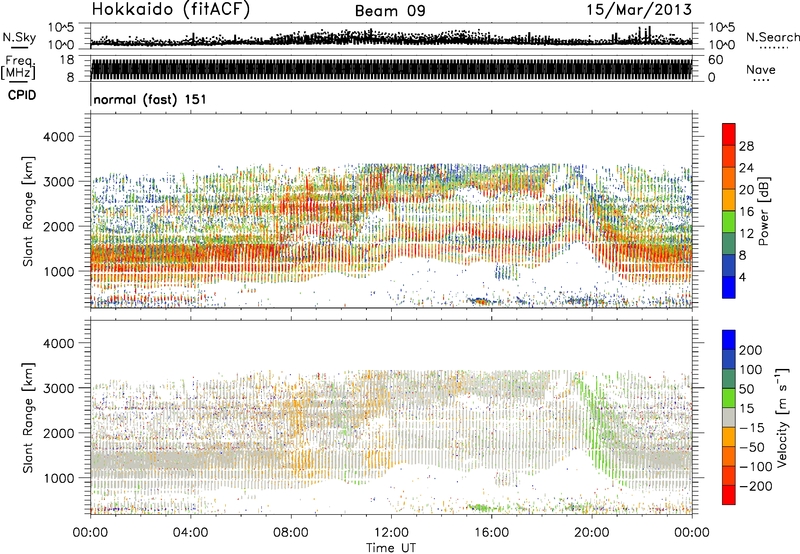Click the date '15/Mar/2013'

pos(639,10)
